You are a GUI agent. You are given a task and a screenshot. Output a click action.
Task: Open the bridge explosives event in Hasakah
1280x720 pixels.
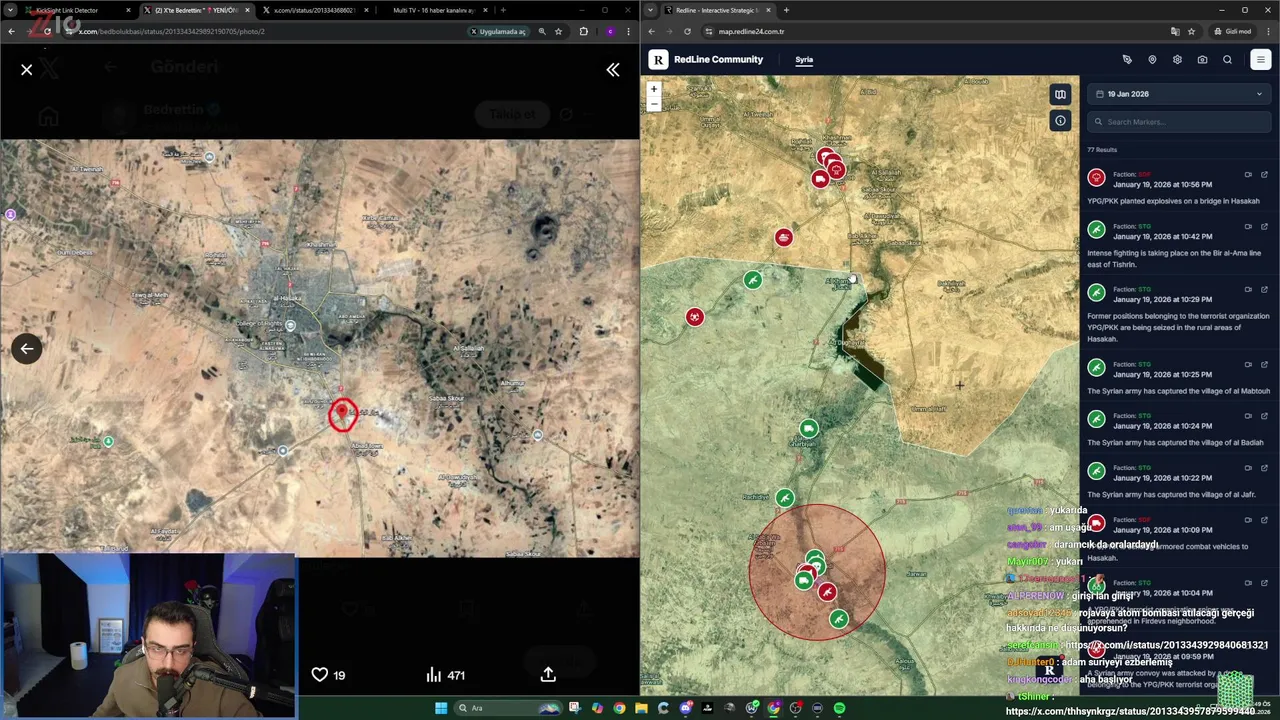[x=1179, y=187]
